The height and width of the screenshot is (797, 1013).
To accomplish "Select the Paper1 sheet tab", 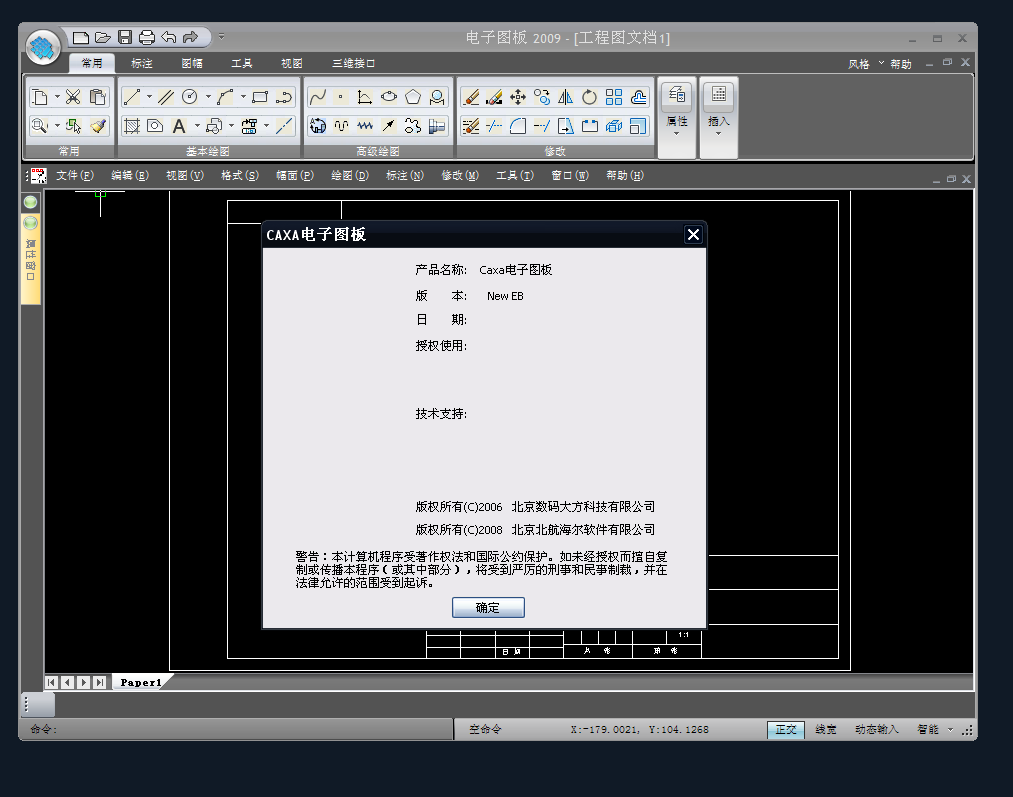I will coord(141,682).
